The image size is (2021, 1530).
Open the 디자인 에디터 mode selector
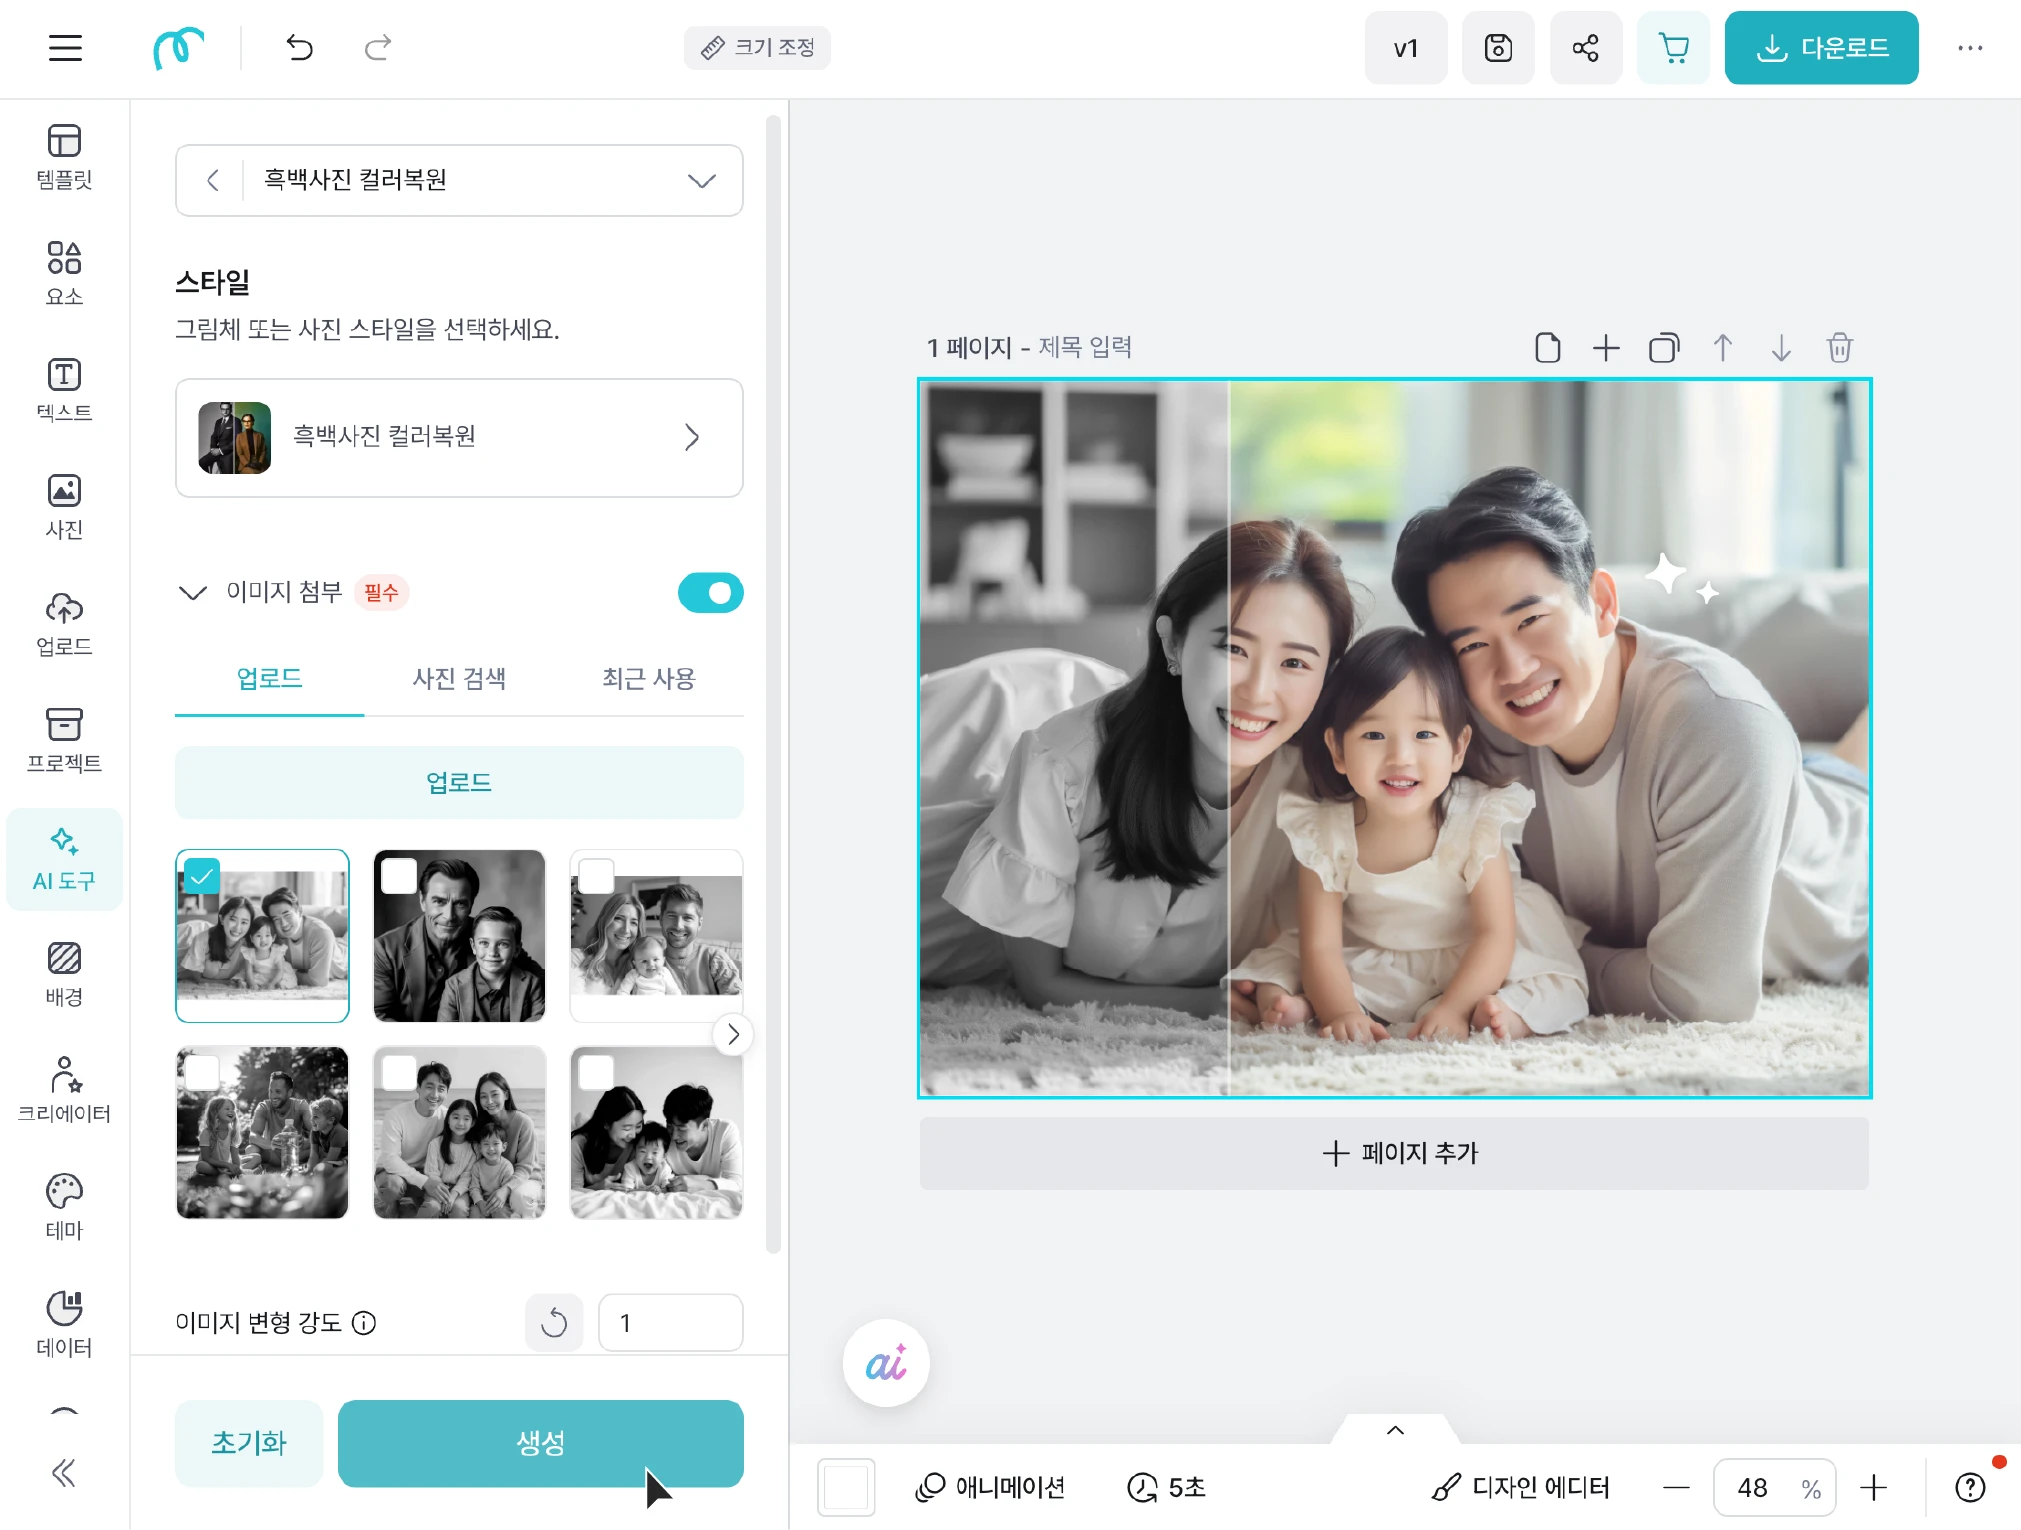[1520, 1488]
